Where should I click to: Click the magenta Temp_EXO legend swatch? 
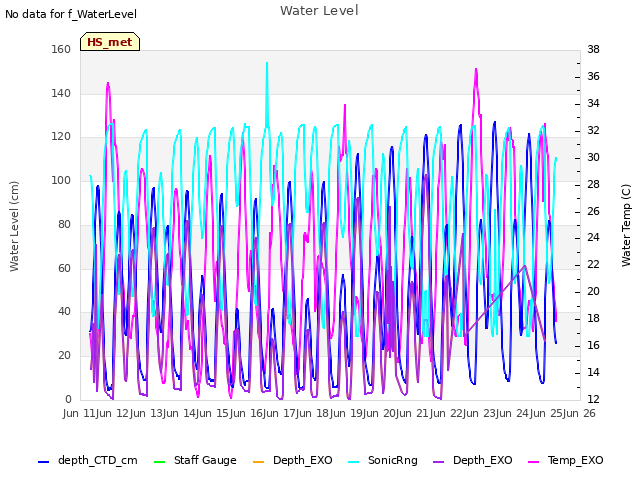[x=533, y=462]
